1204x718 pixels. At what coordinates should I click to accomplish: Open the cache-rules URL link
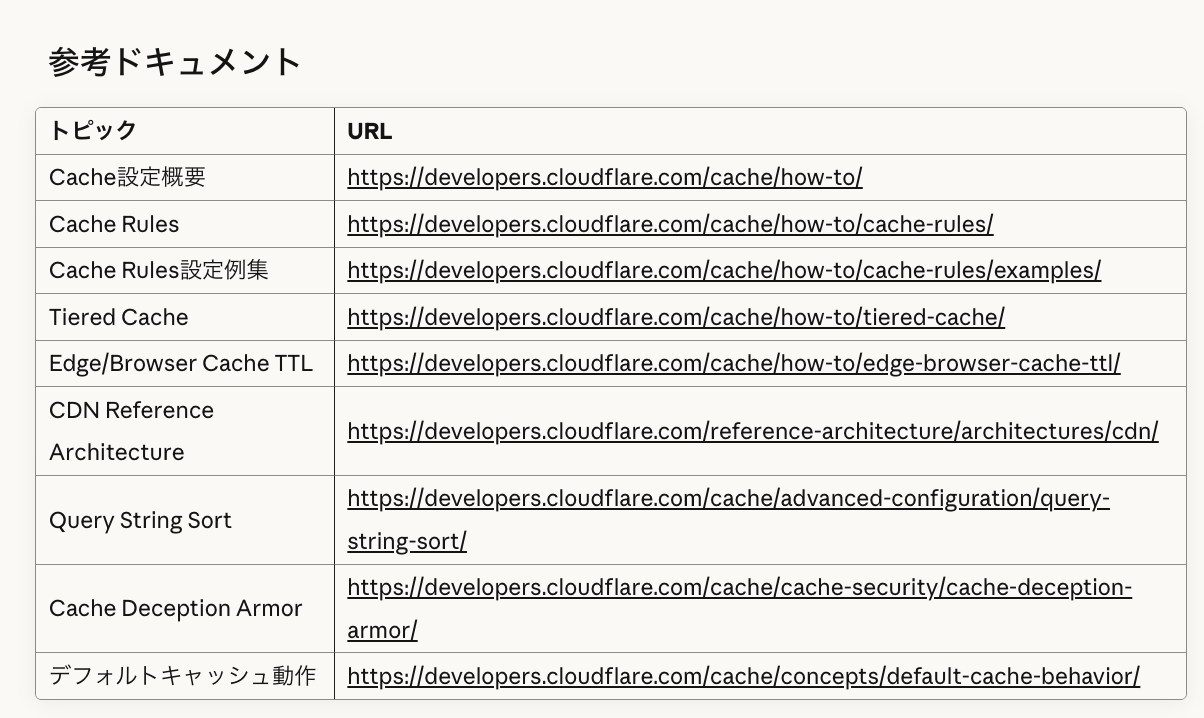tap(670, 224)
